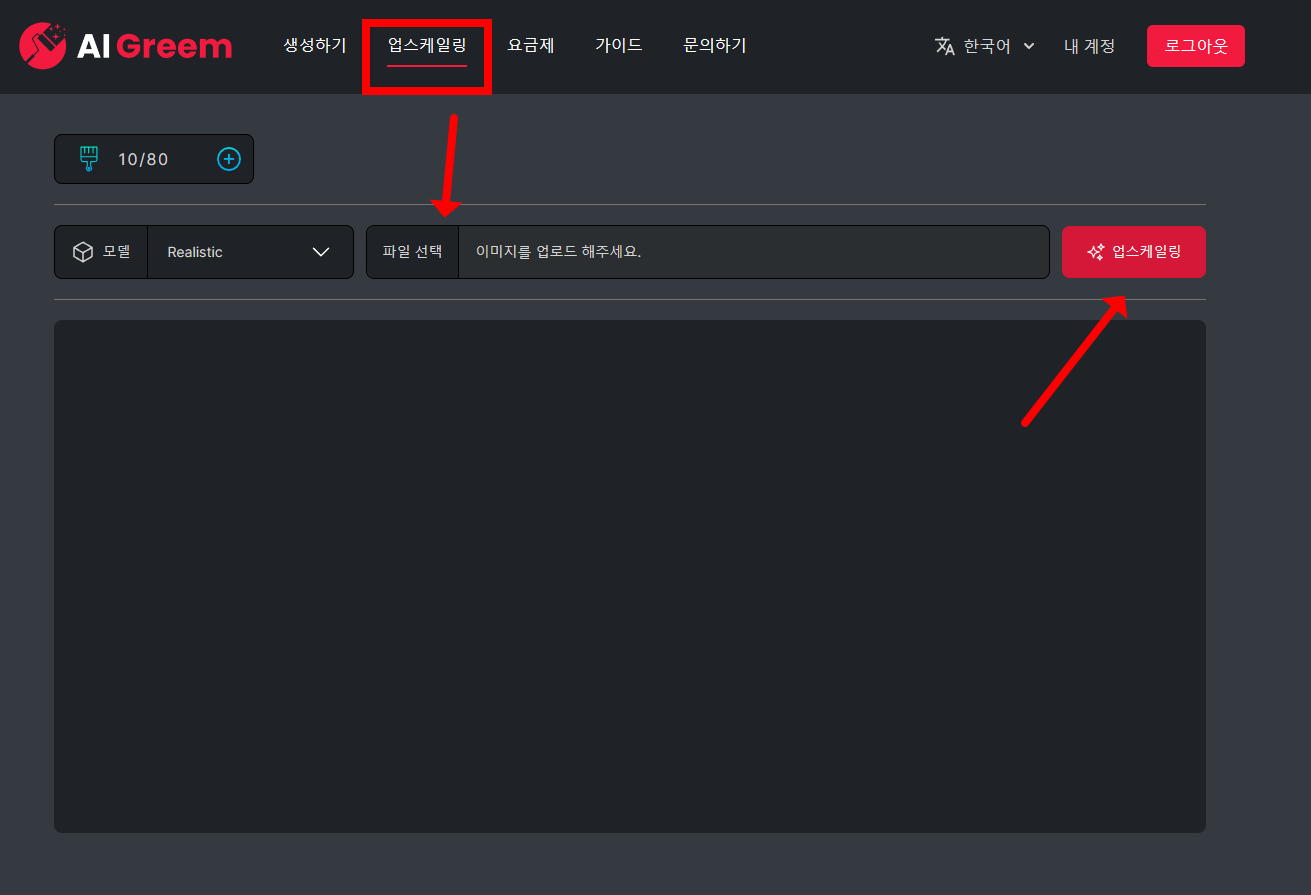The width and height of the screenshot is (1311, 895).
Task: Open the 생성하기 menu
Action: point(315,46)
